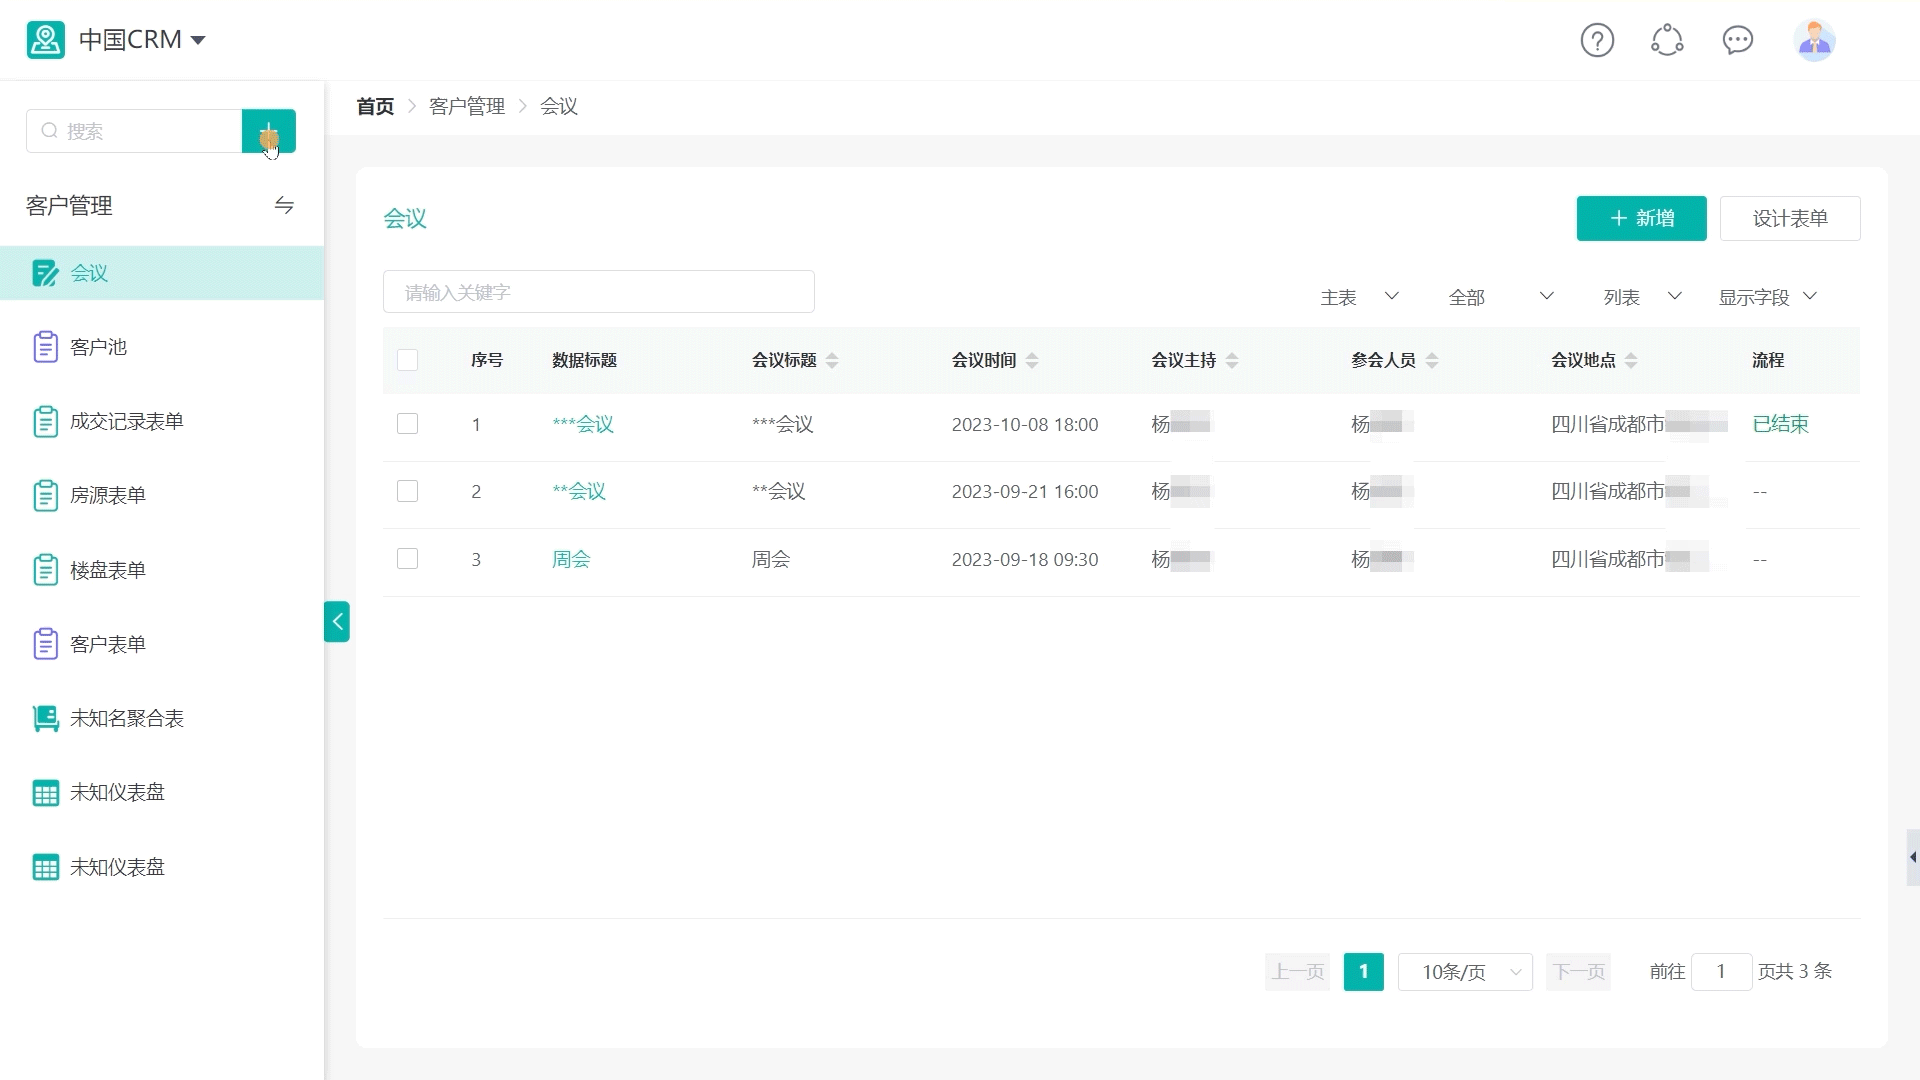Image resolution: width=1920 pixels, height=1080 pixels.
Task: Click the magnifier icon in sidebar search
Action: pyautogui.click(x=49, y=131)
